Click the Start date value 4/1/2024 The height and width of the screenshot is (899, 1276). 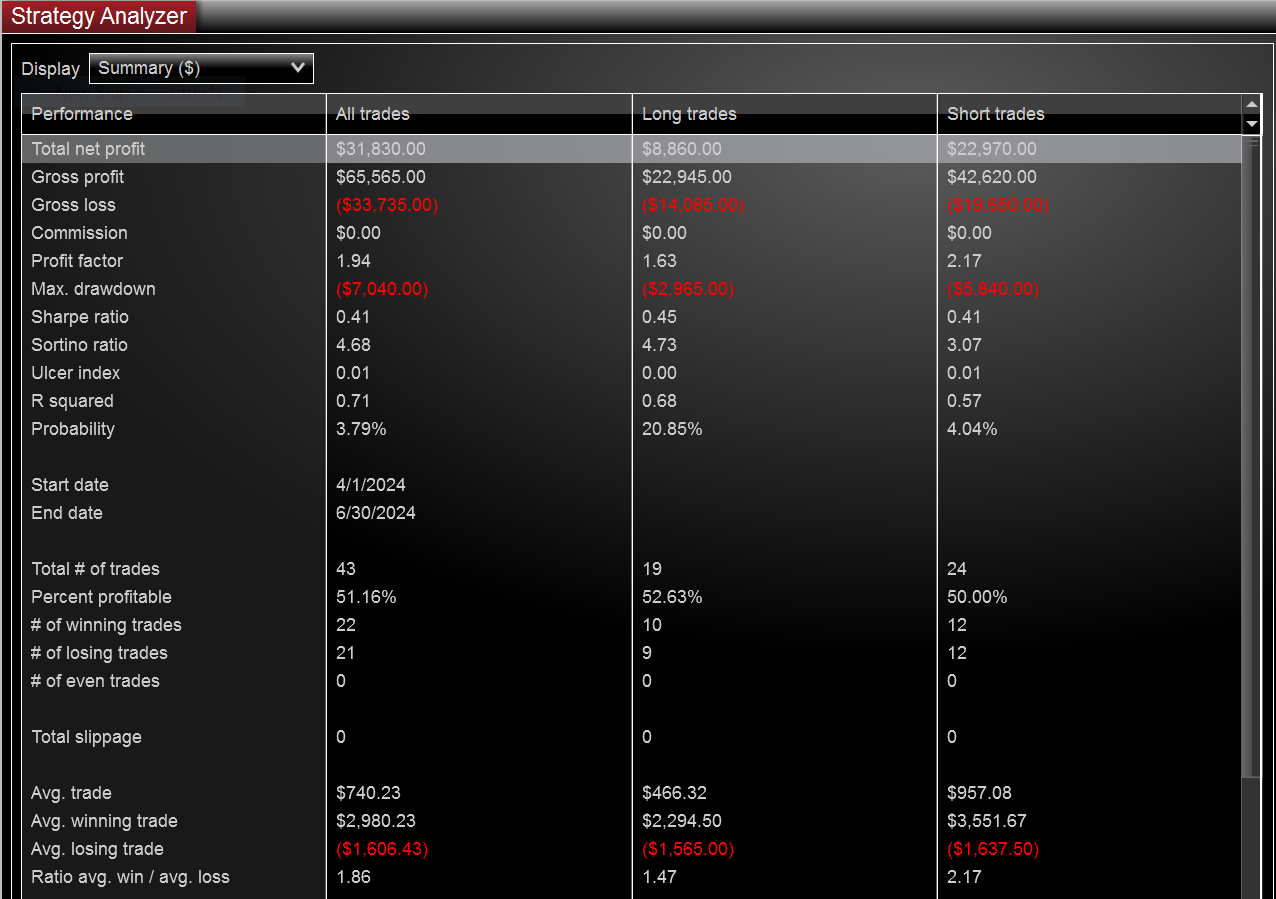(x=371, y=485)
